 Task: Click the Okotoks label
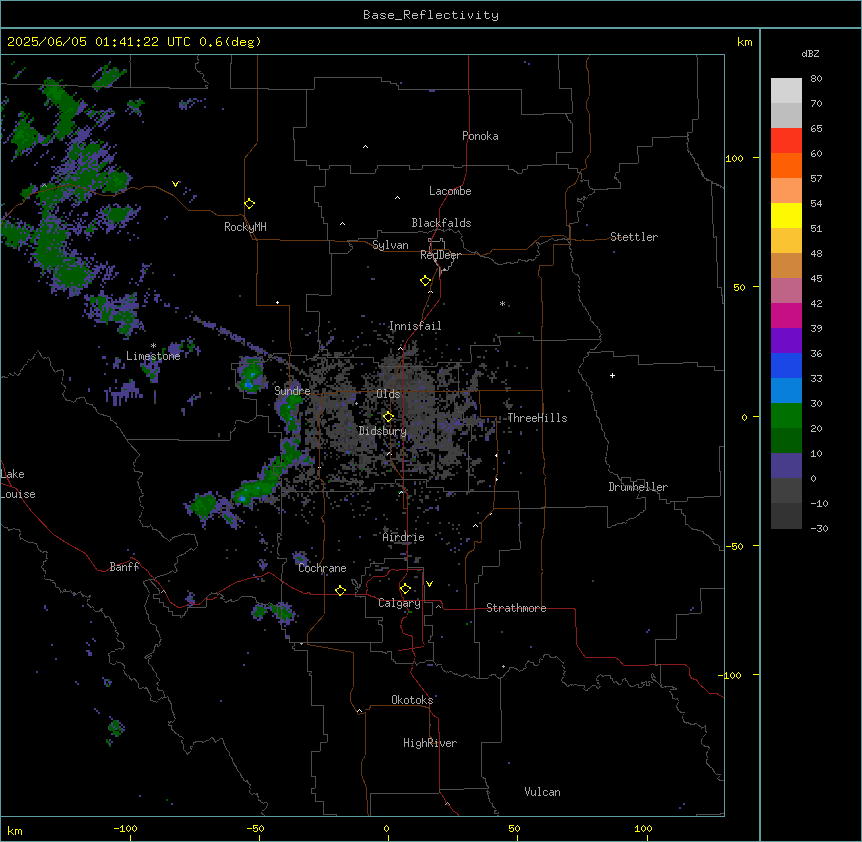point(412,700)
